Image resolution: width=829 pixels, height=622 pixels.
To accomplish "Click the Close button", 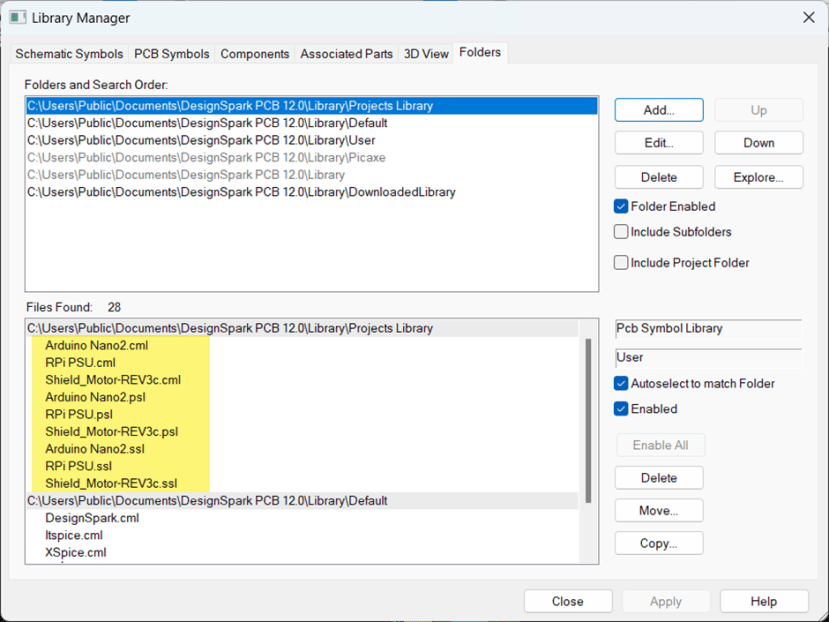I will pyautogui.click(x=568, y=601).
